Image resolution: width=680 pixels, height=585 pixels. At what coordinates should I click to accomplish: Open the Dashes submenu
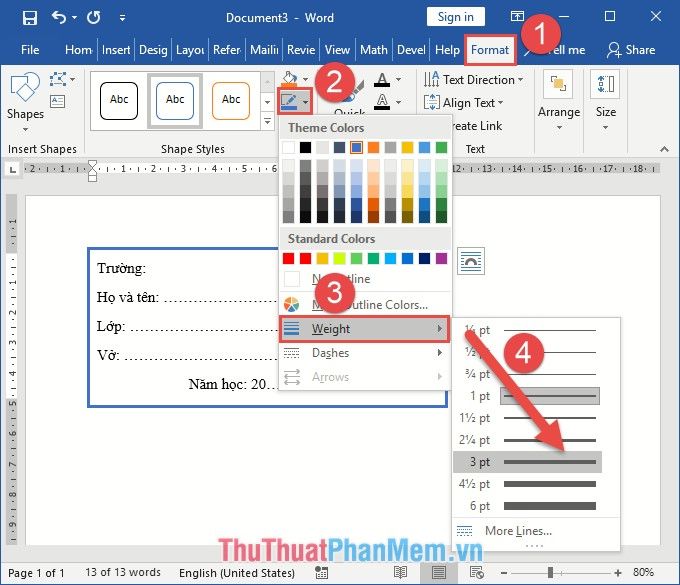coord(364,353)
